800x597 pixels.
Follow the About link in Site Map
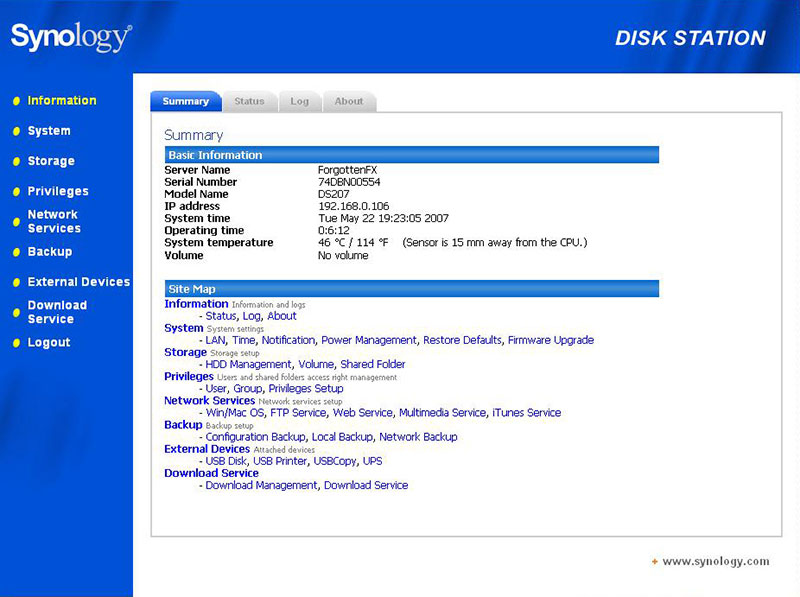282,316
